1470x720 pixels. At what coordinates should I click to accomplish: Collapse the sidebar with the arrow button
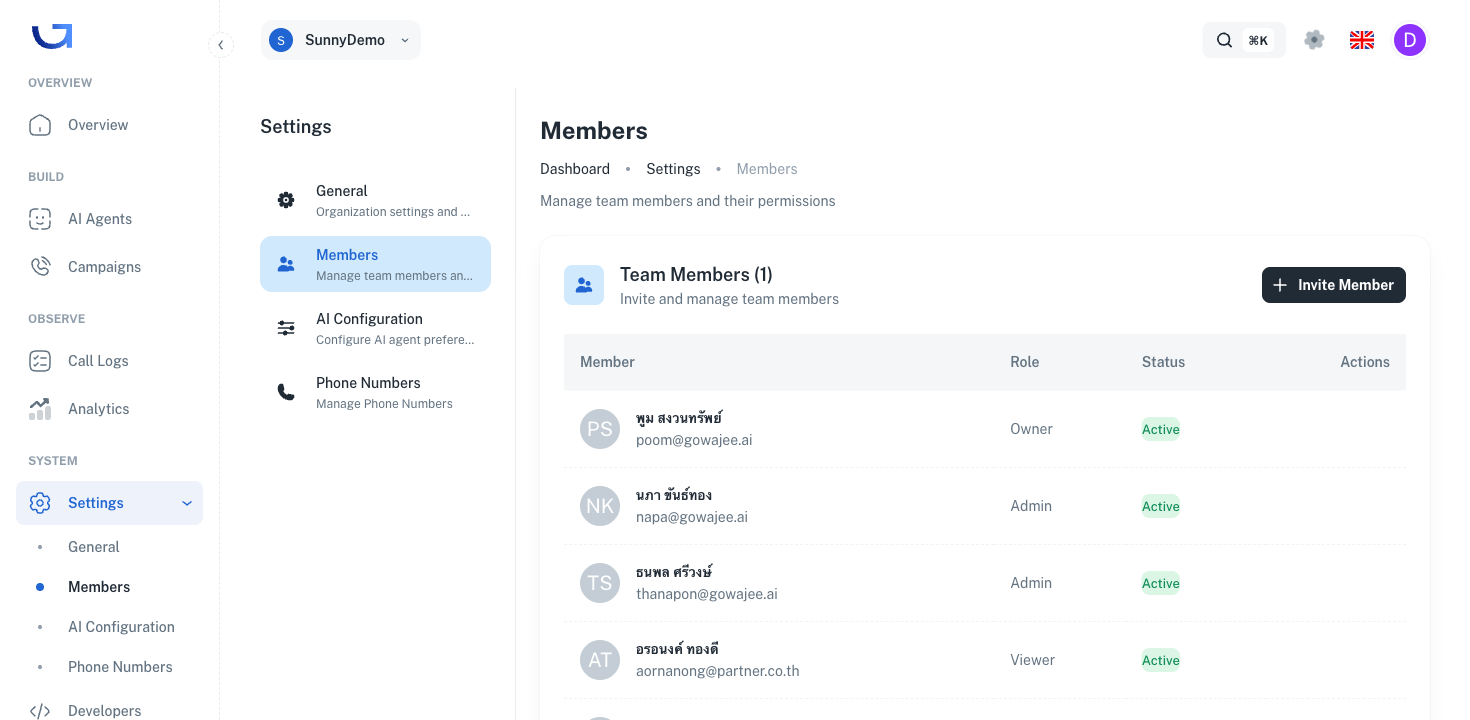221,45
